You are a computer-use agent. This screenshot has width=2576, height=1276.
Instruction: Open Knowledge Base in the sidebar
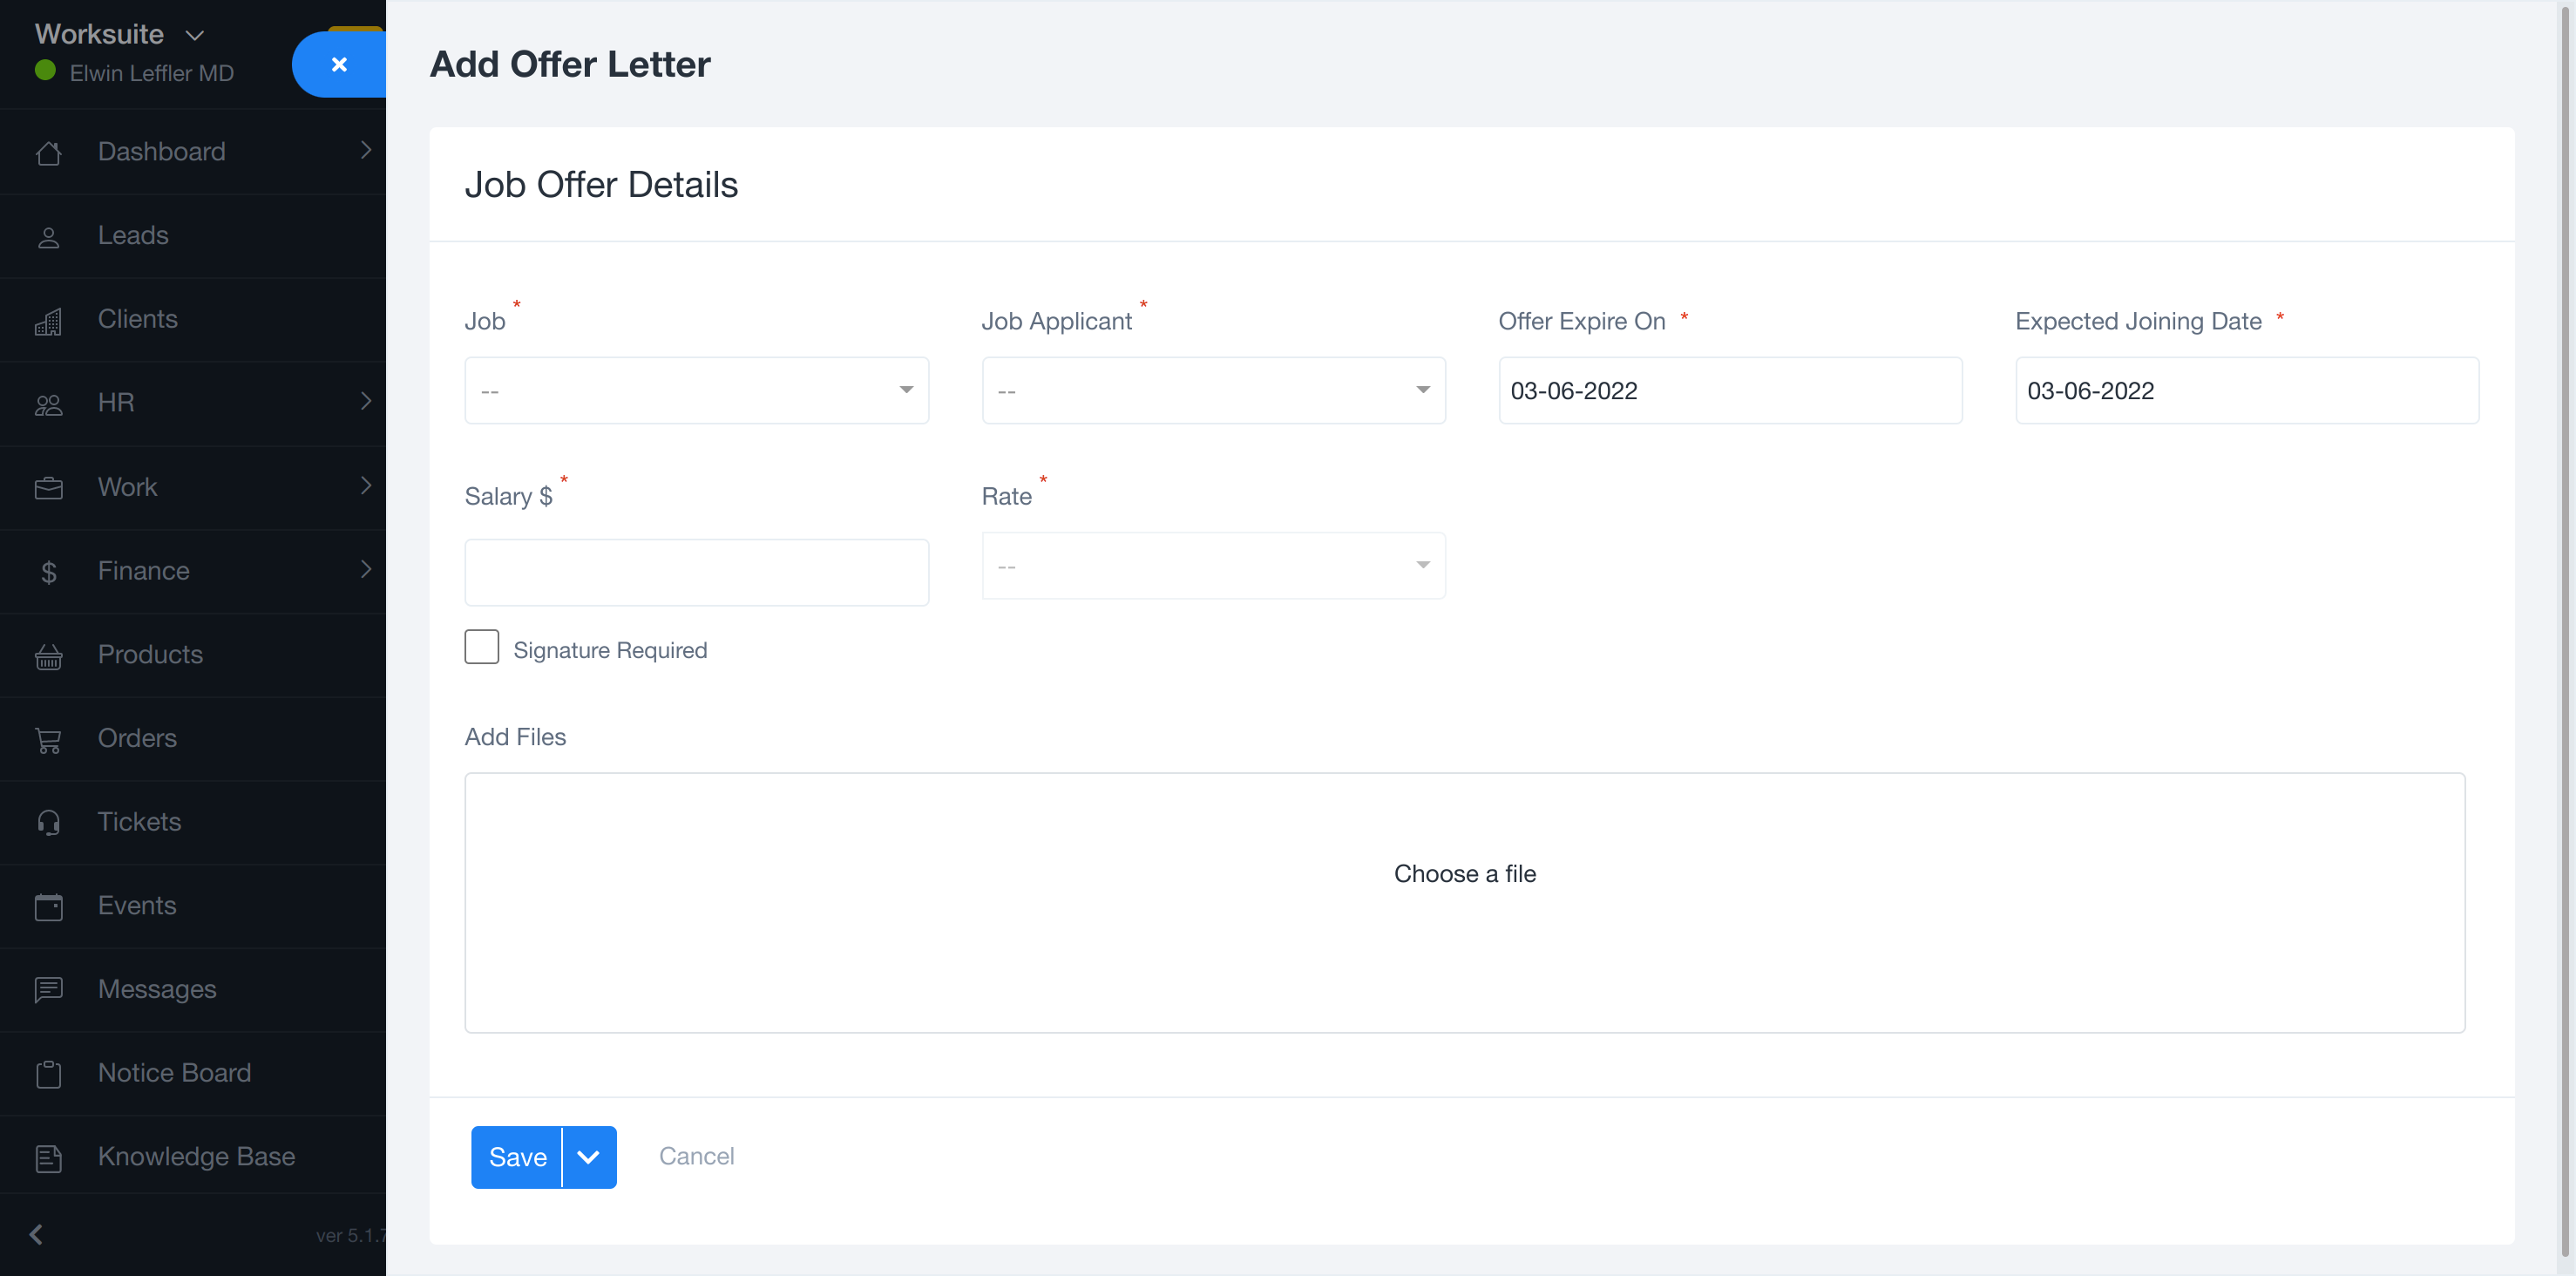tap(196, 1157)
